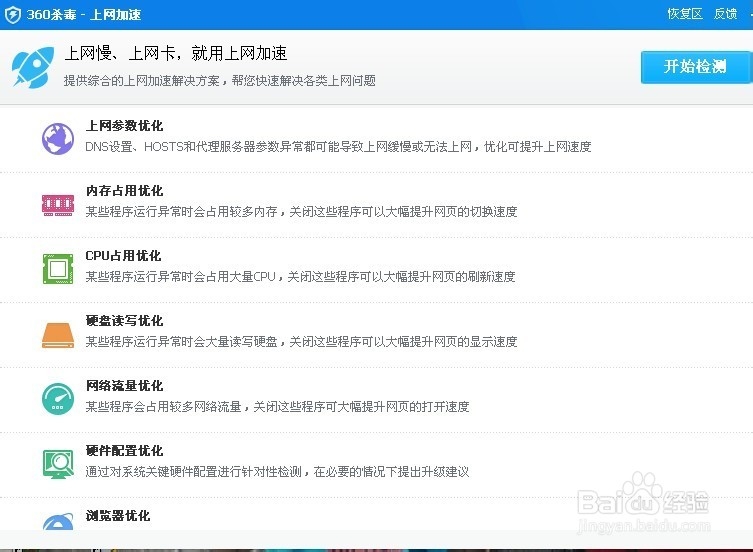The height and width of the screenshot is (552, 753).
Task: Click the description starting DNS设置、HOSTS
Action: [x=338, y=147]
